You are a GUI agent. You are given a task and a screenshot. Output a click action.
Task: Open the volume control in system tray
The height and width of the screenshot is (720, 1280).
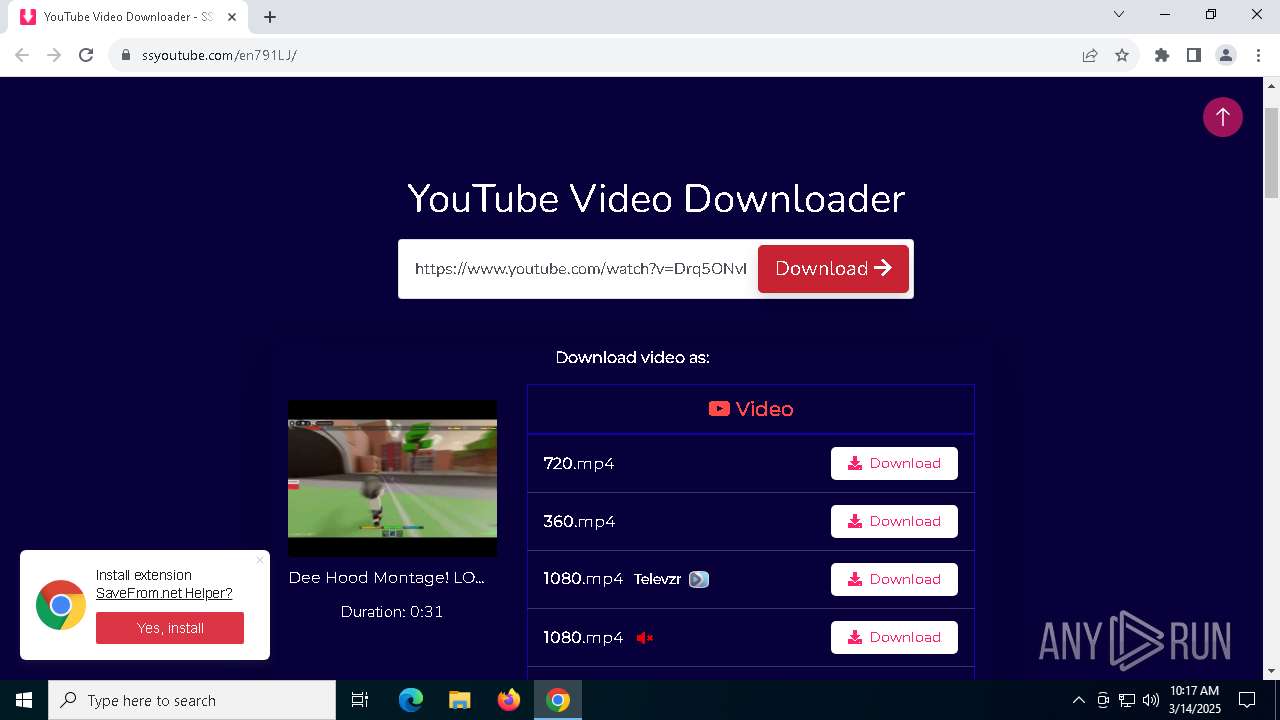point(1151,700)
